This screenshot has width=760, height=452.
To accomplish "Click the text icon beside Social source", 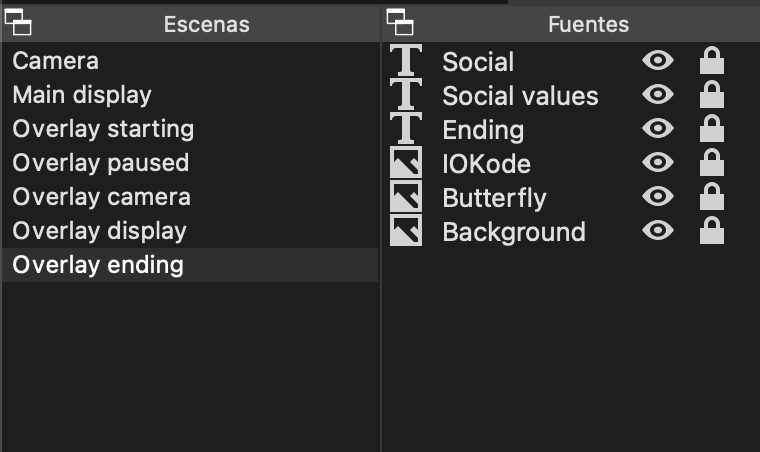I will [x=405, y=61].
